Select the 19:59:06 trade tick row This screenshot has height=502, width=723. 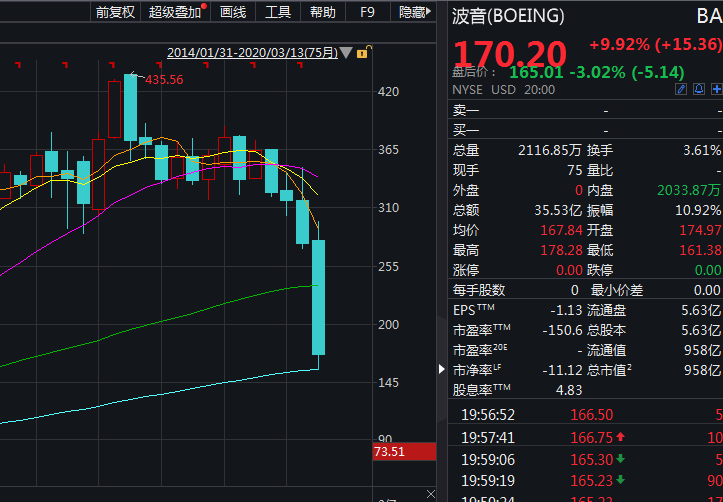(585, 459)
